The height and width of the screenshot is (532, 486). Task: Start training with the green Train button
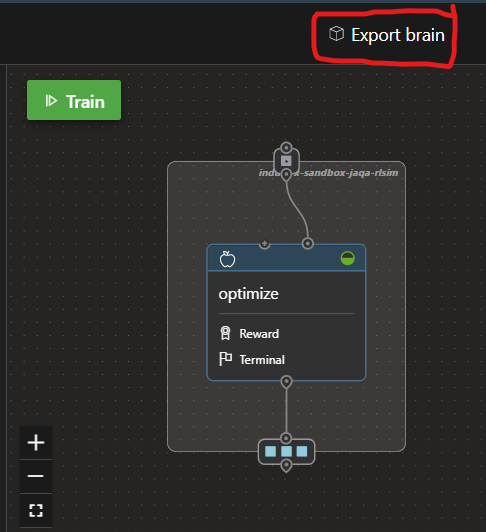pyautogui.click(x=74, y=100)
